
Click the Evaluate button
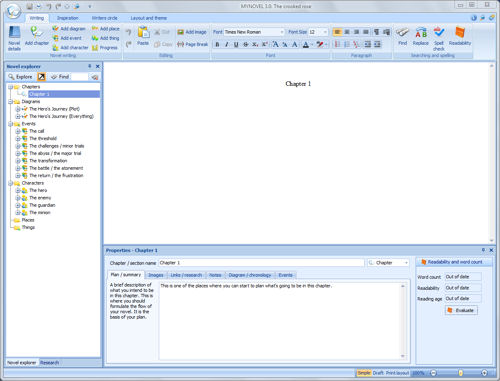tap(461, 310)
